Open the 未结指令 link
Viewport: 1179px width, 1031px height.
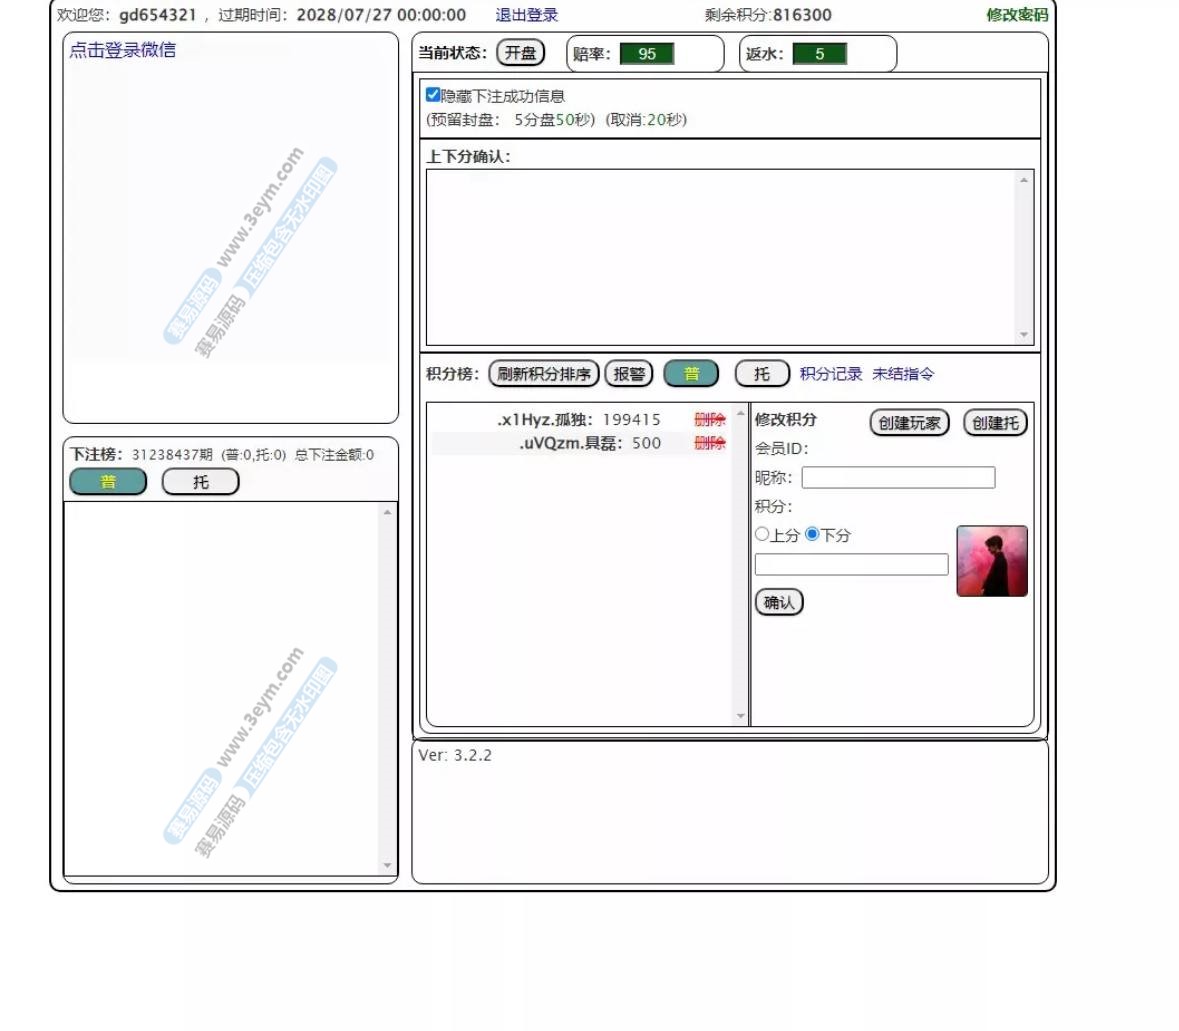click(903, 374)
